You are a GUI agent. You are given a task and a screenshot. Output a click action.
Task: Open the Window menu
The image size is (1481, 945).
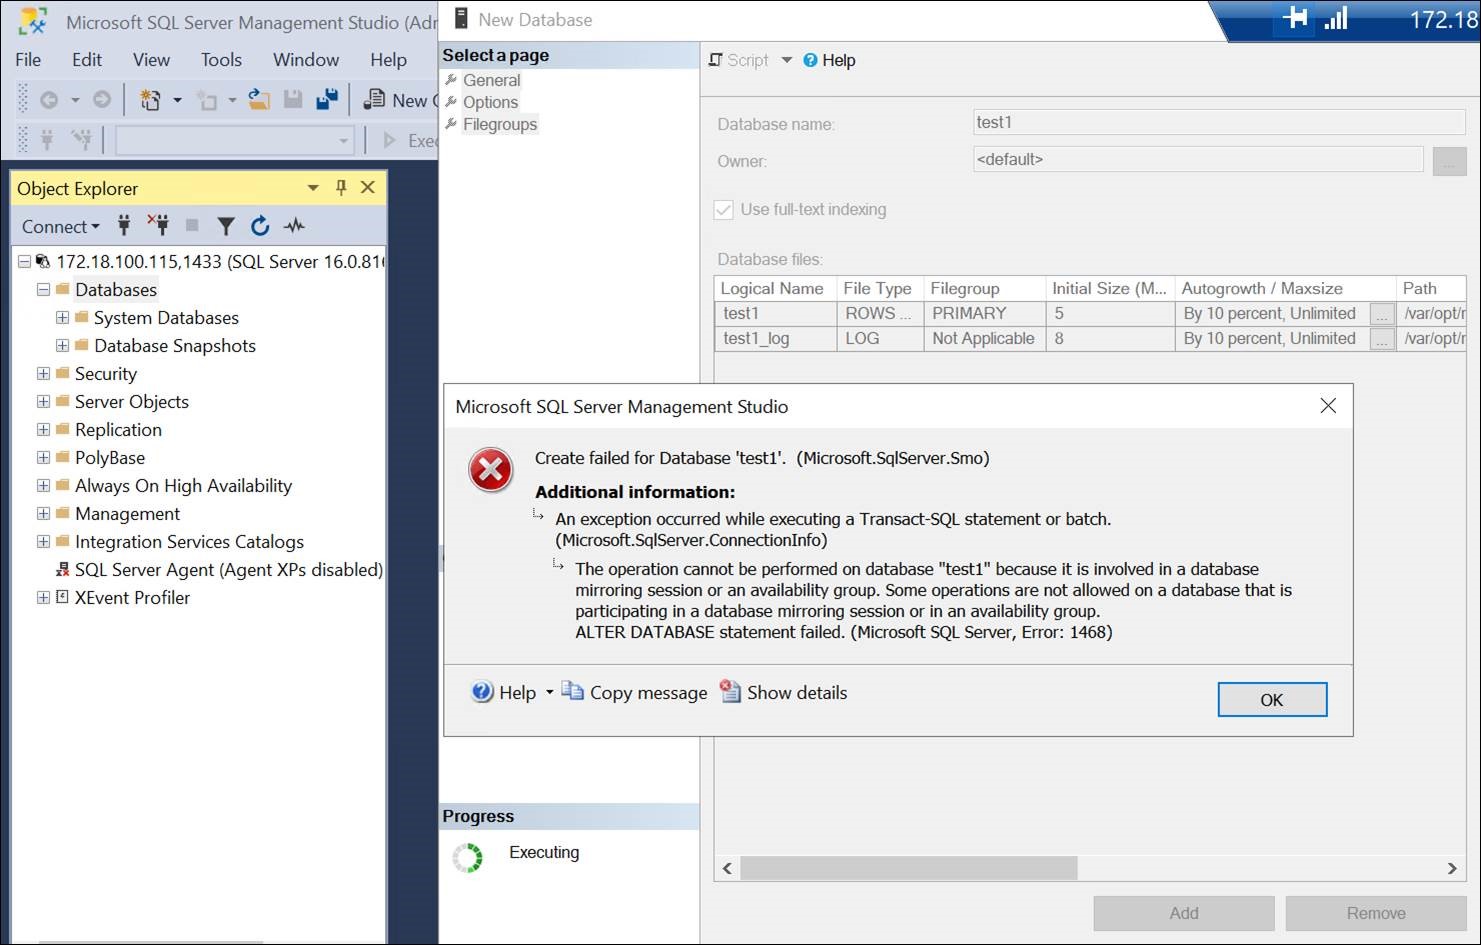tap(306, 60)
